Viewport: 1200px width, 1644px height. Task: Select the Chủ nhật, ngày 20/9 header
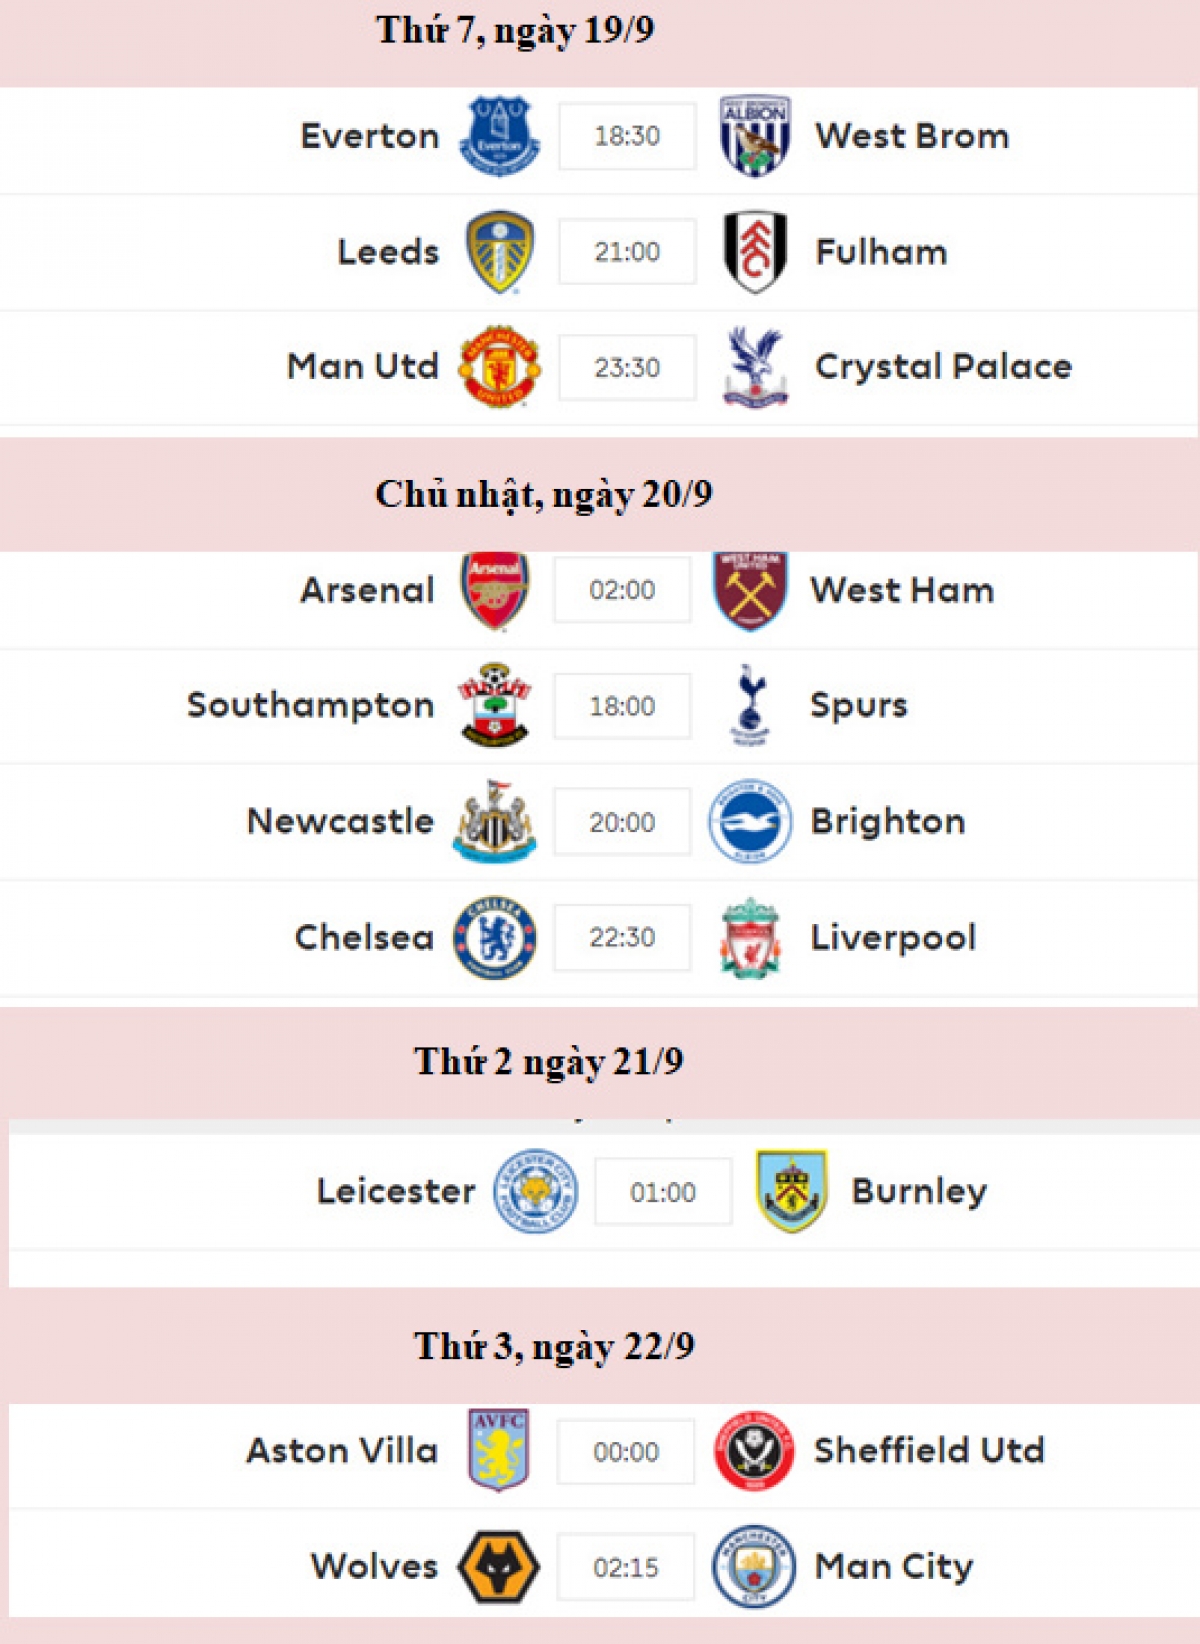click(544, 494)
